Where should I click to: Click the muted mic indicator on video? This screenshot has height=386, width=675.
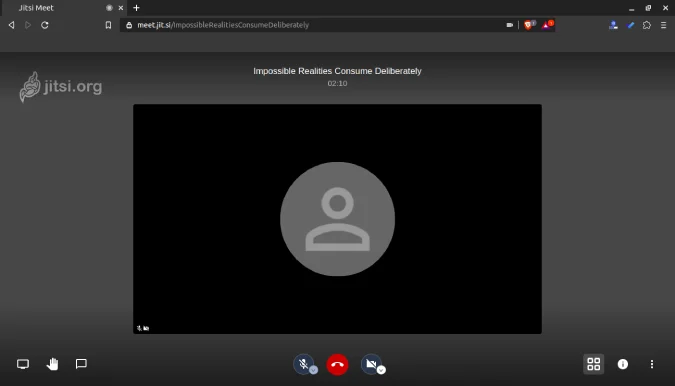tap(139, 328)
